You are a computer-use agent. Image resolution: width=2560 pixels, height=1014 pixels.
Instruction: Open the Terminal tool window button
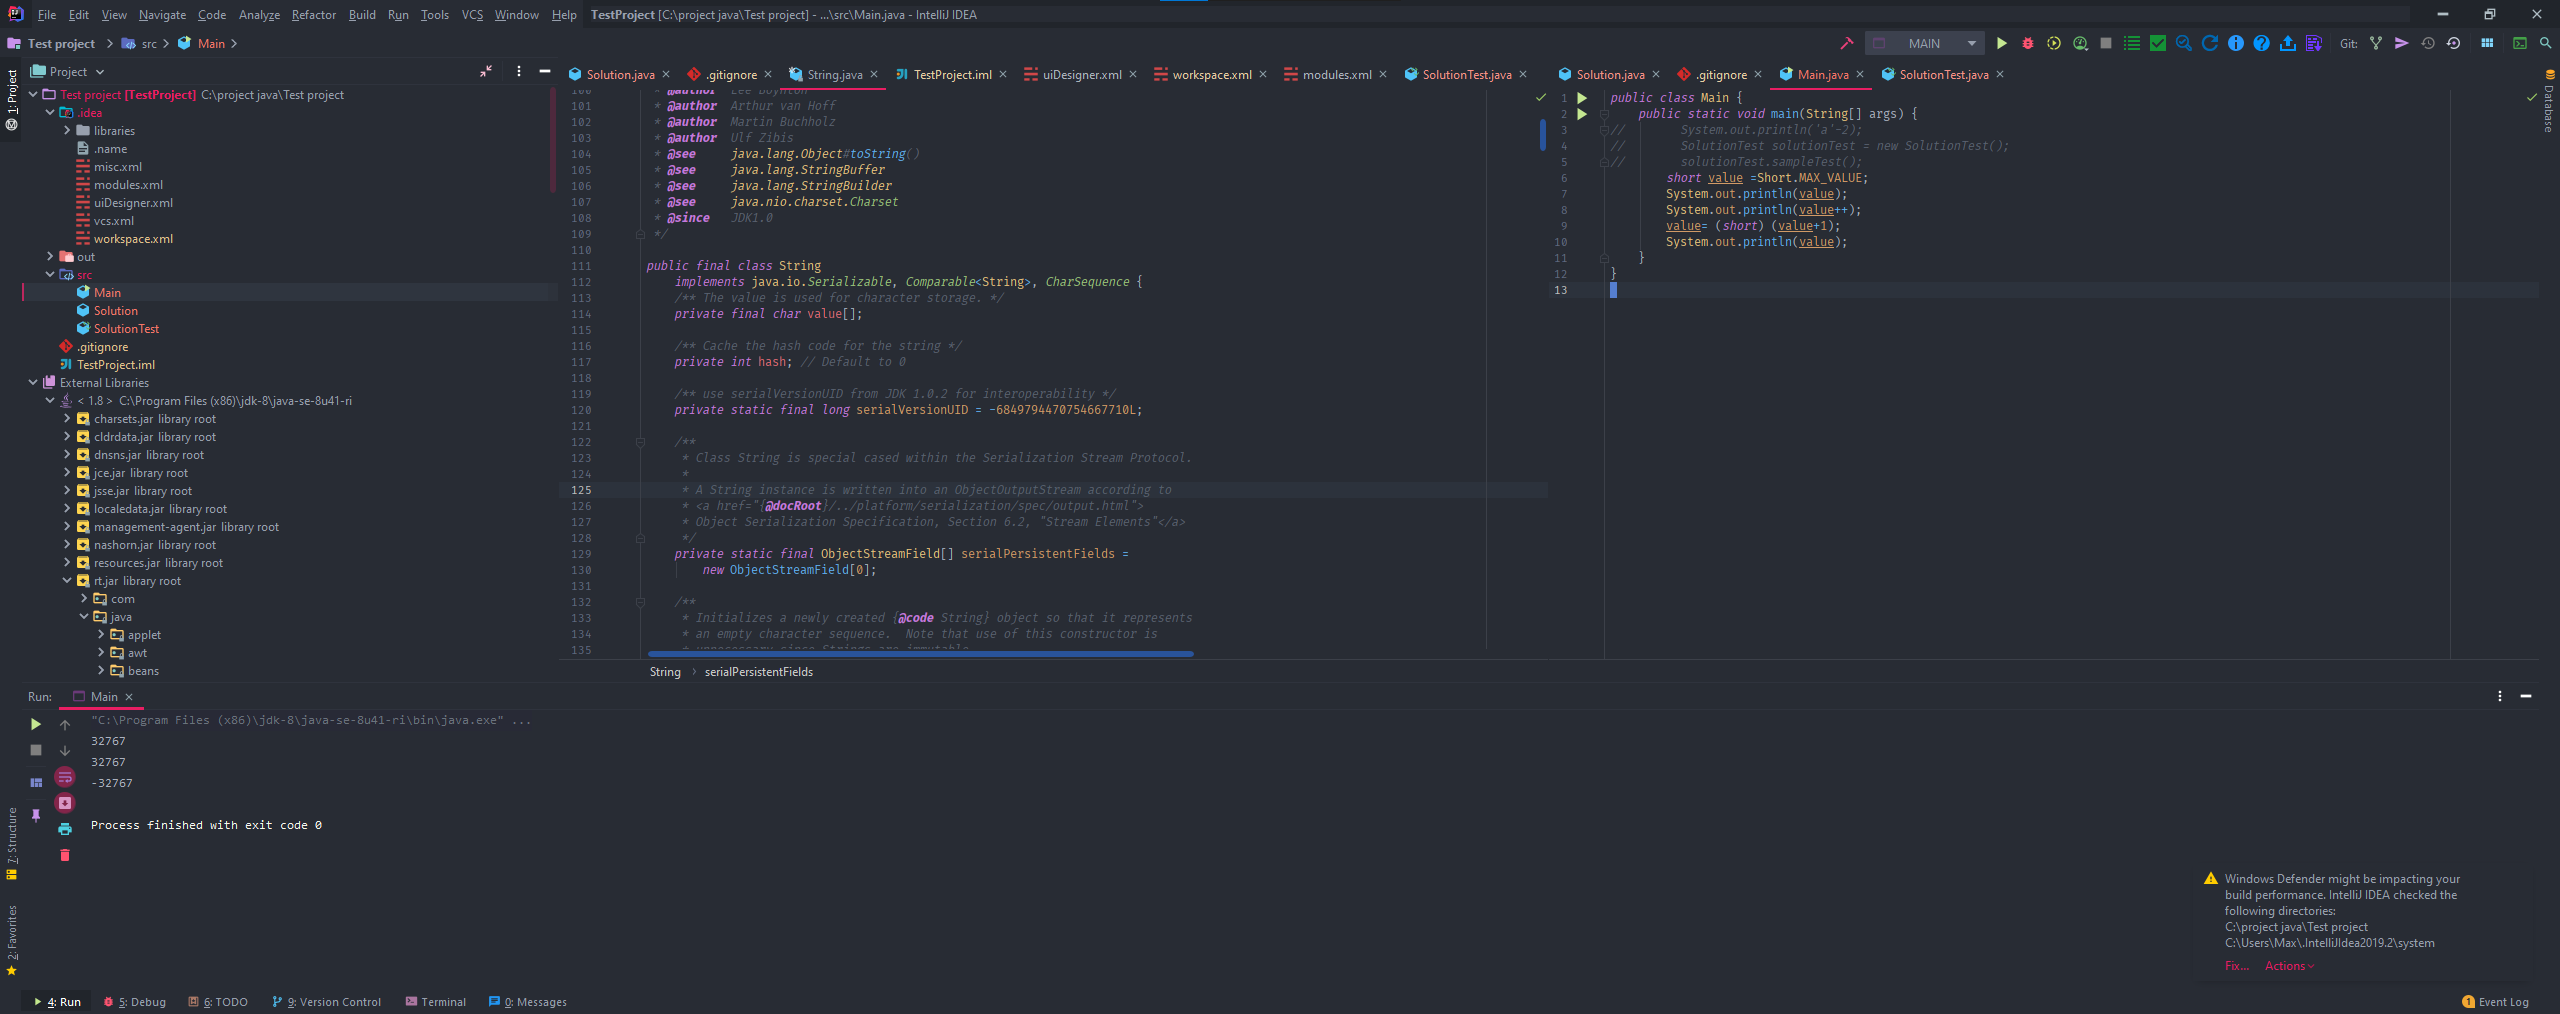click(436, 1002)
